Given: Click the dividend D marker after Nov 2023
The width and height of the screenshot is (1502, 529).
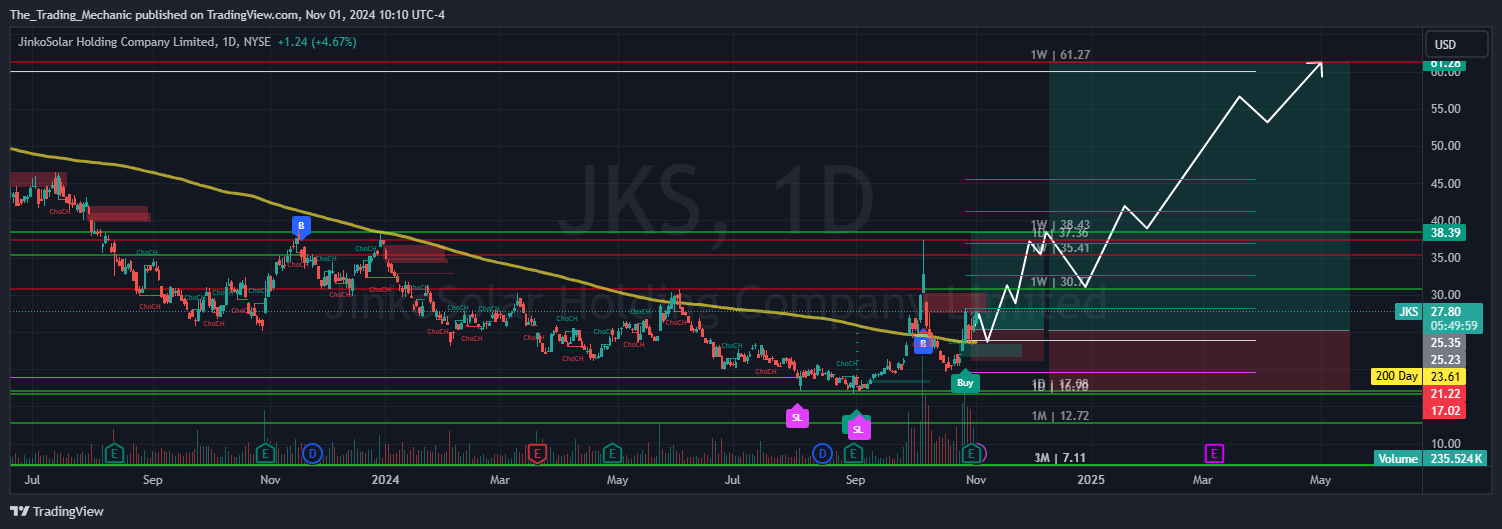Looking at the screenshot, I should tap(311, 454).
